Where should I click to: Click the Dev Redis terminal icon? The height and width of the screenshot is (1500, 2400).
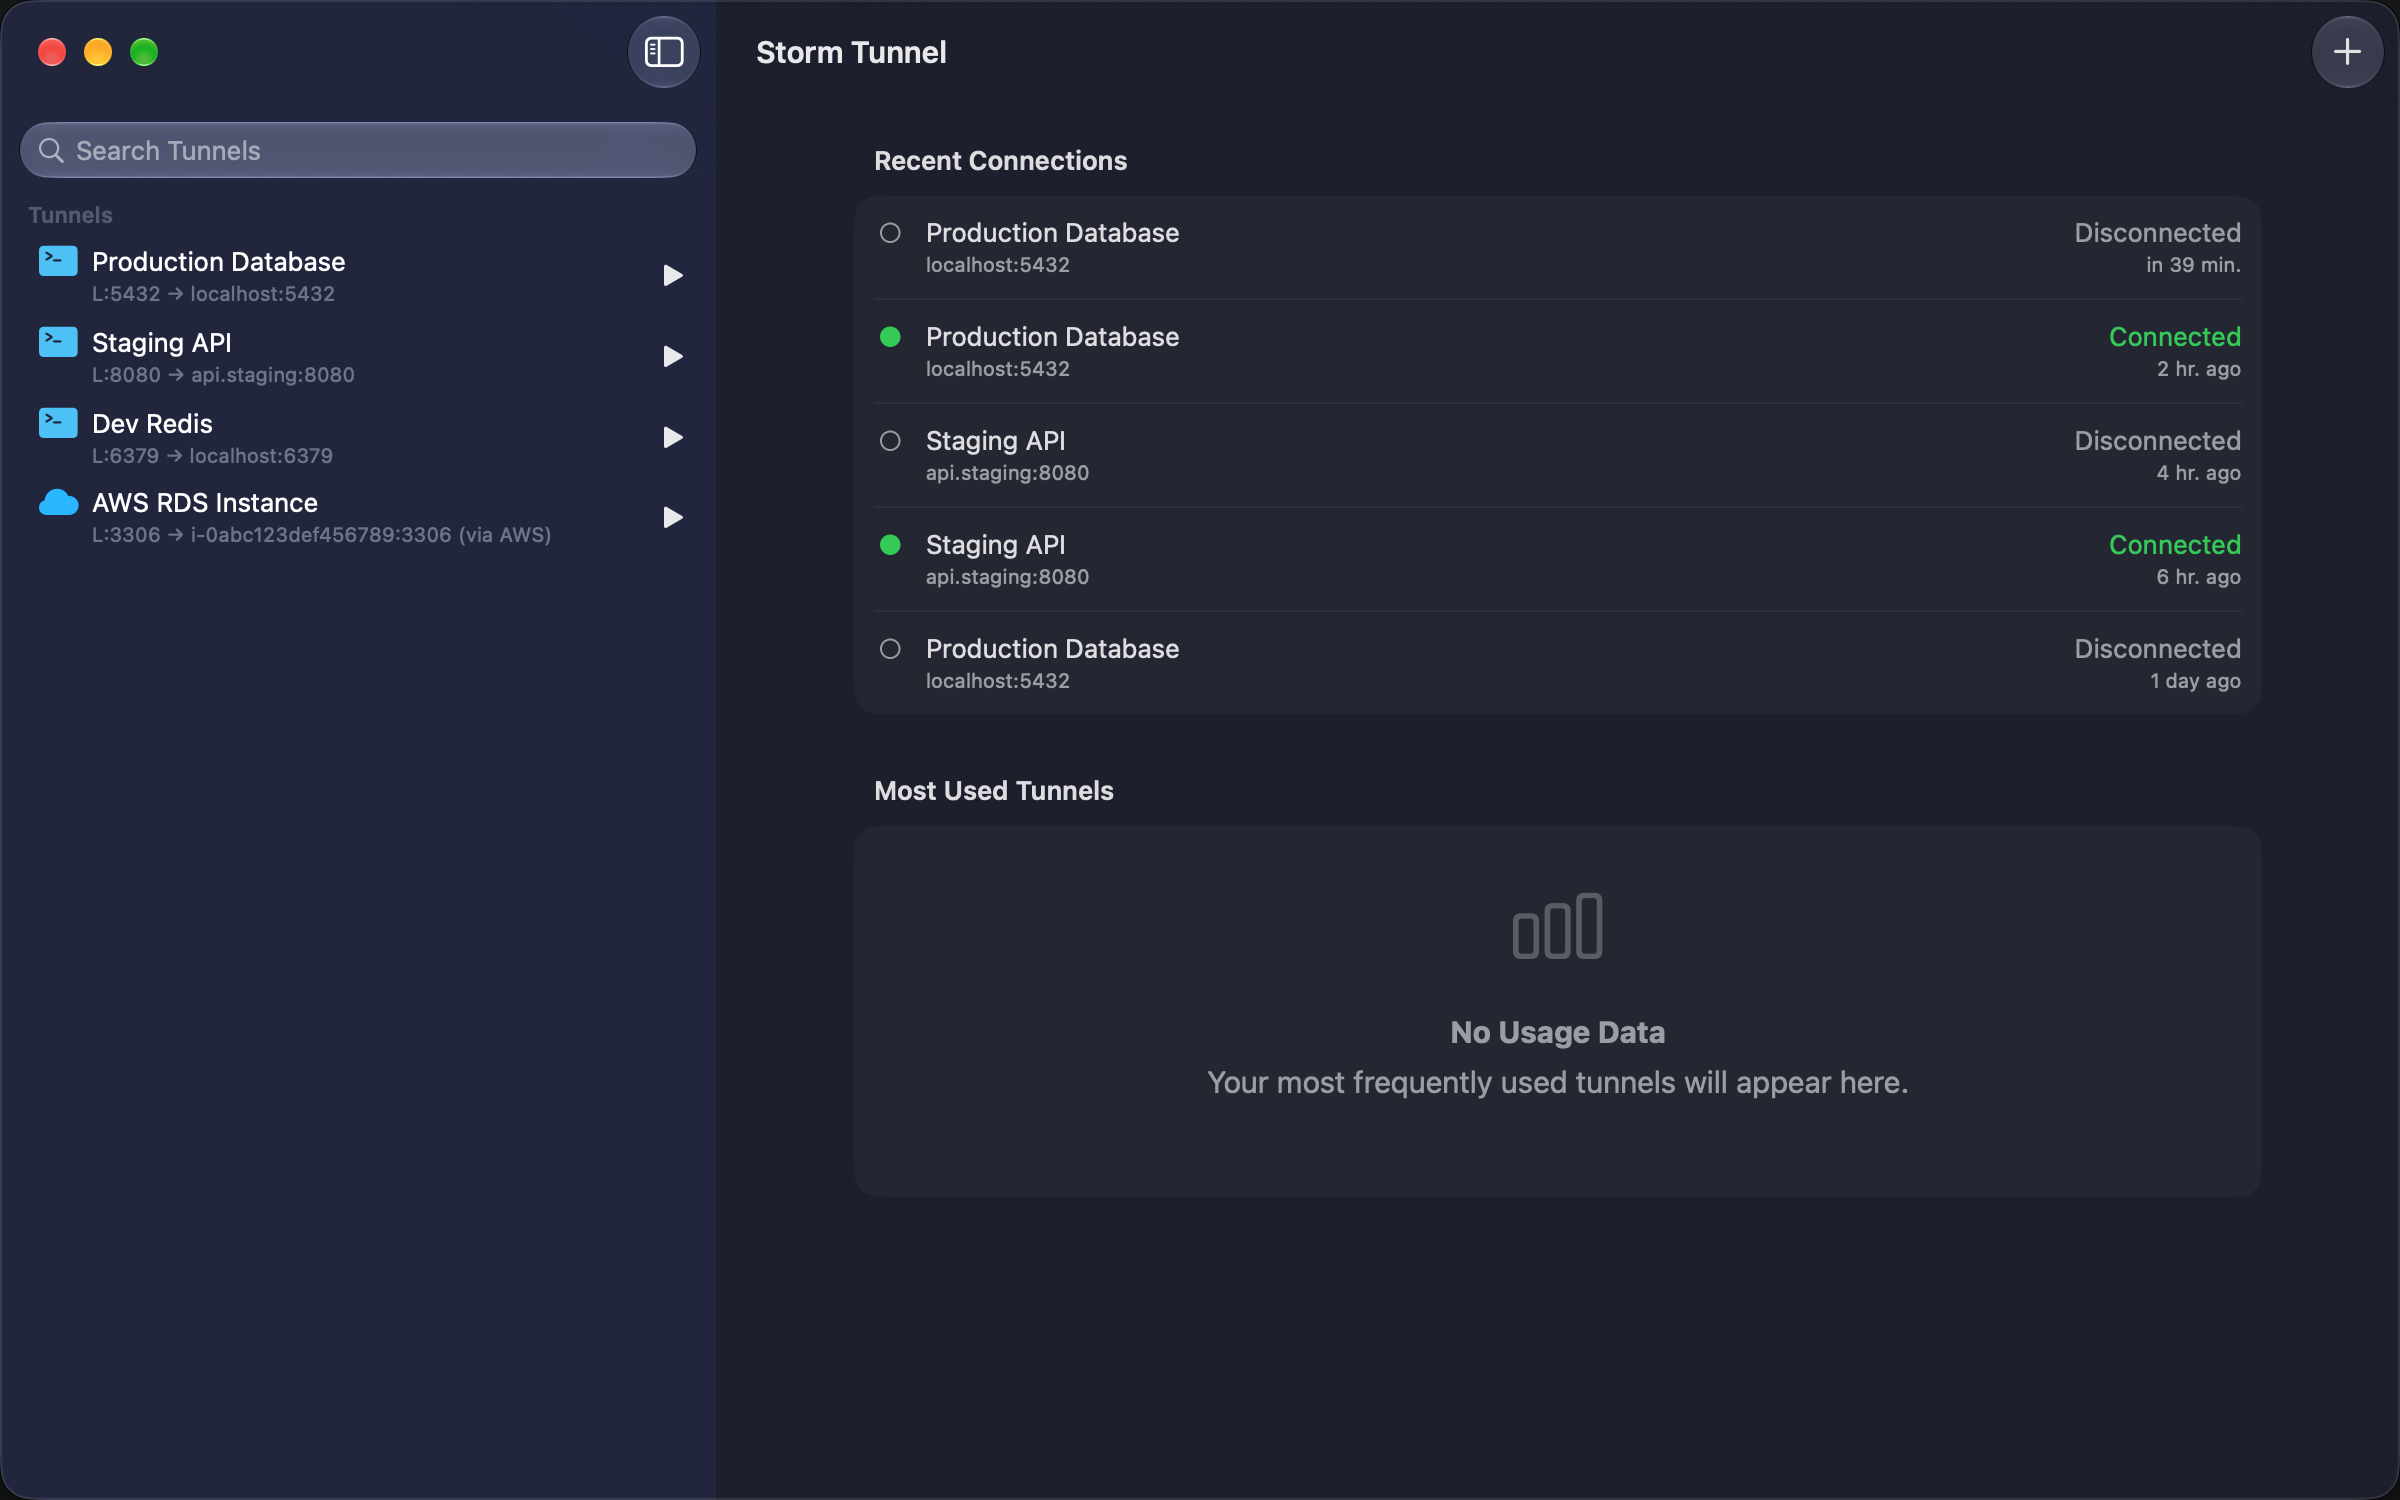coord(58,423)
